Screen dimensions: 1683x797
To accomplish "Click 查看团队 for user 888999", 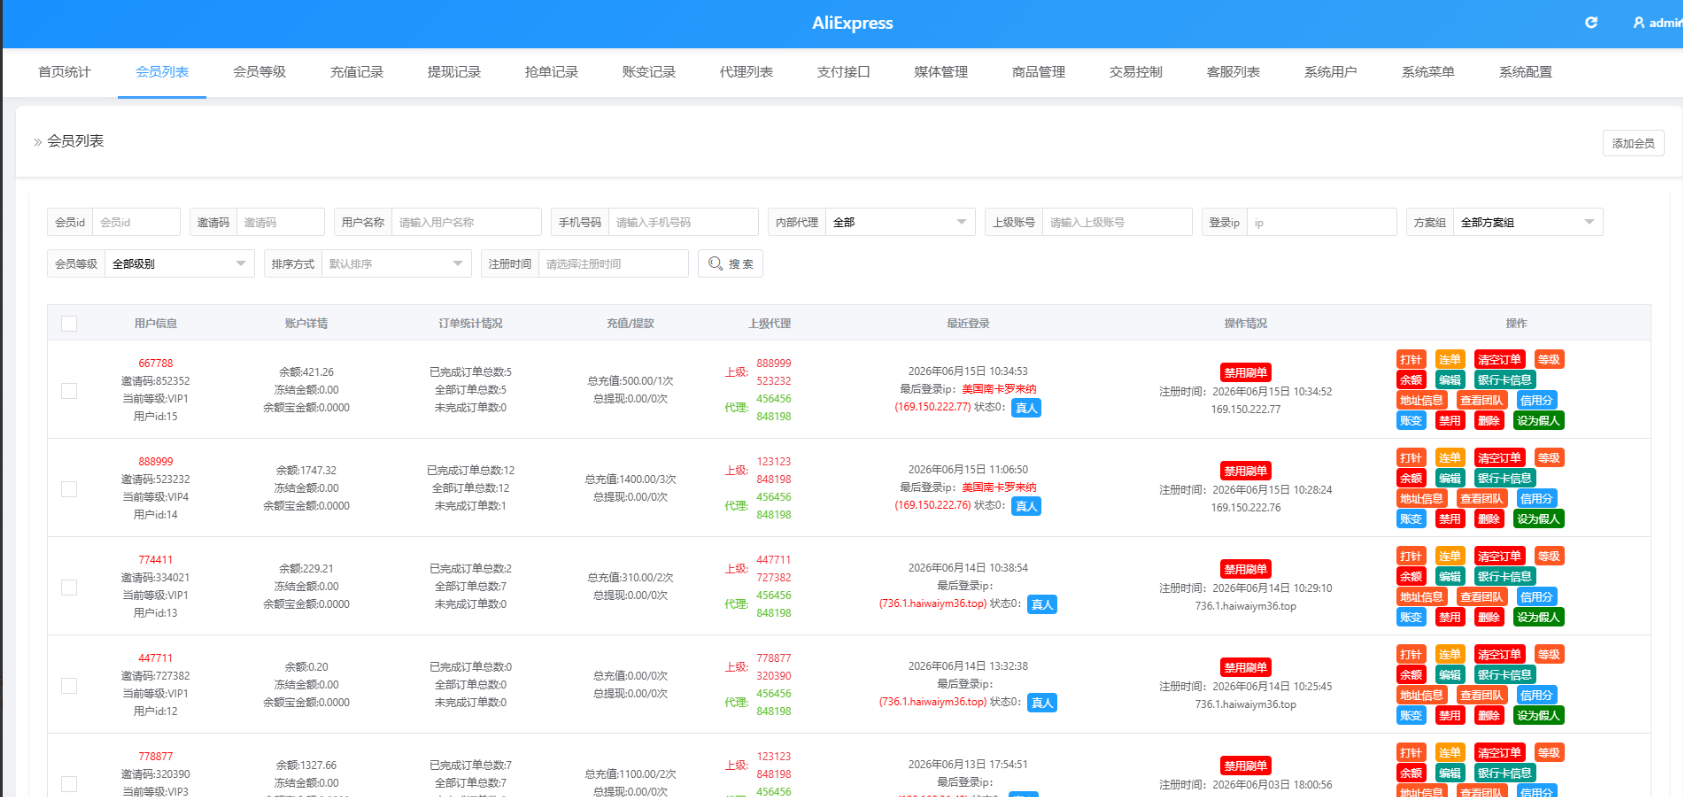I will pyautogui.click(x=1481, y=499).
